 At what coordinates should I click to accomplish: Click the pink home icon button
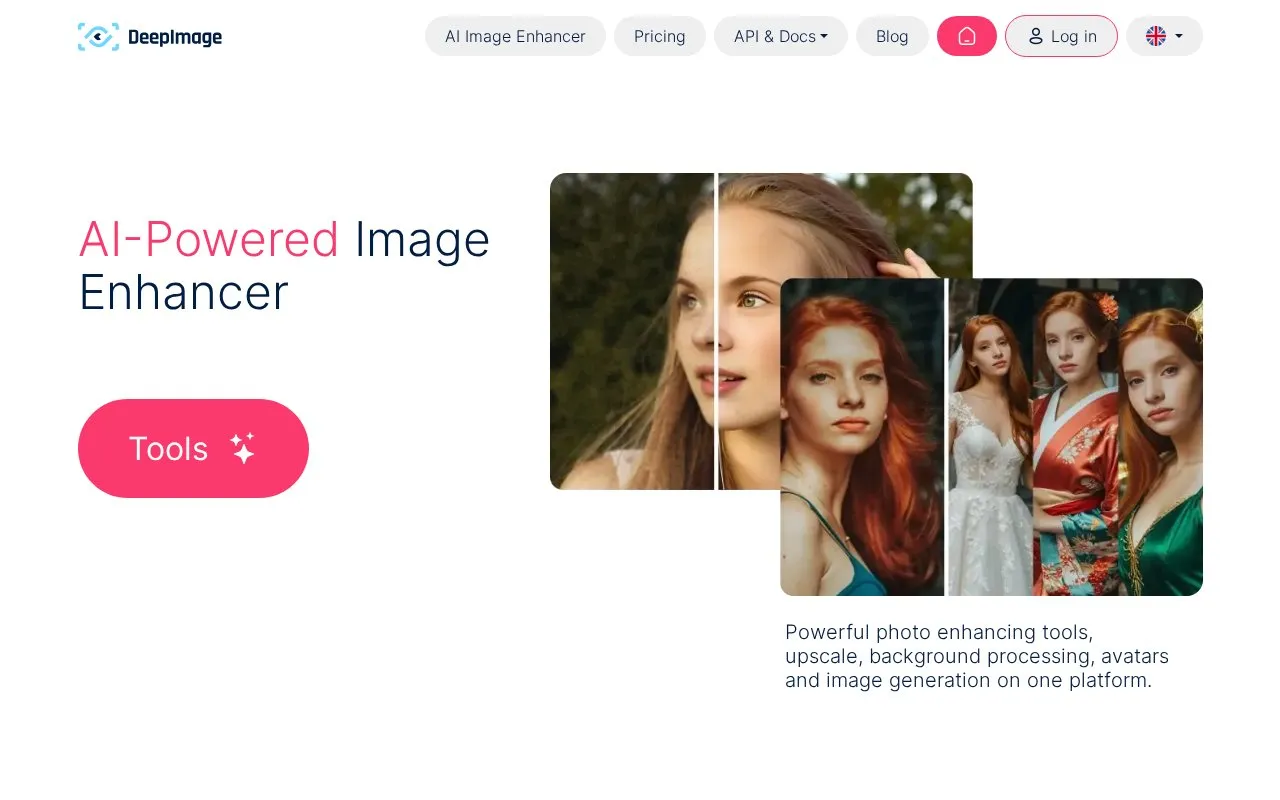[967, 36]
